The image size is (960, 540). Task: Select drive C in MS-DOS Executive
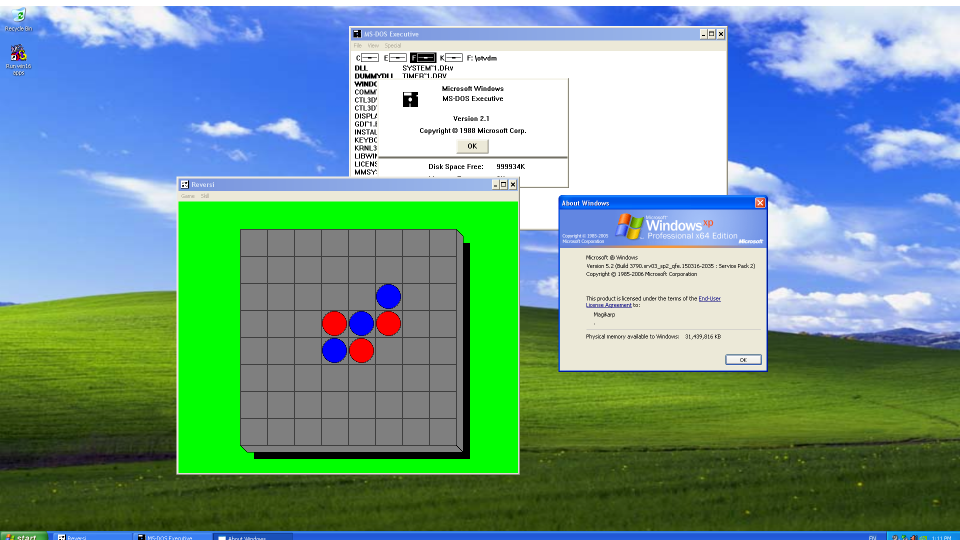tap(367, 58)
